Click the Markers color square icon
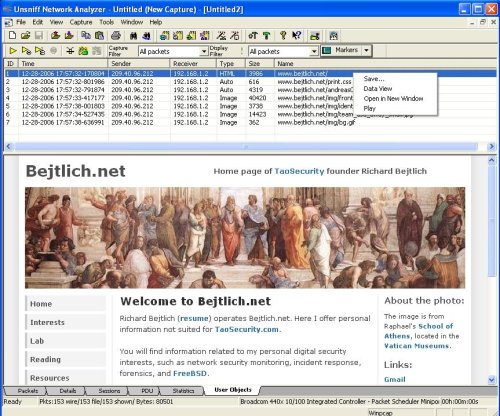Viewport: 500px width, 416px height. click(x=327, y=50)
